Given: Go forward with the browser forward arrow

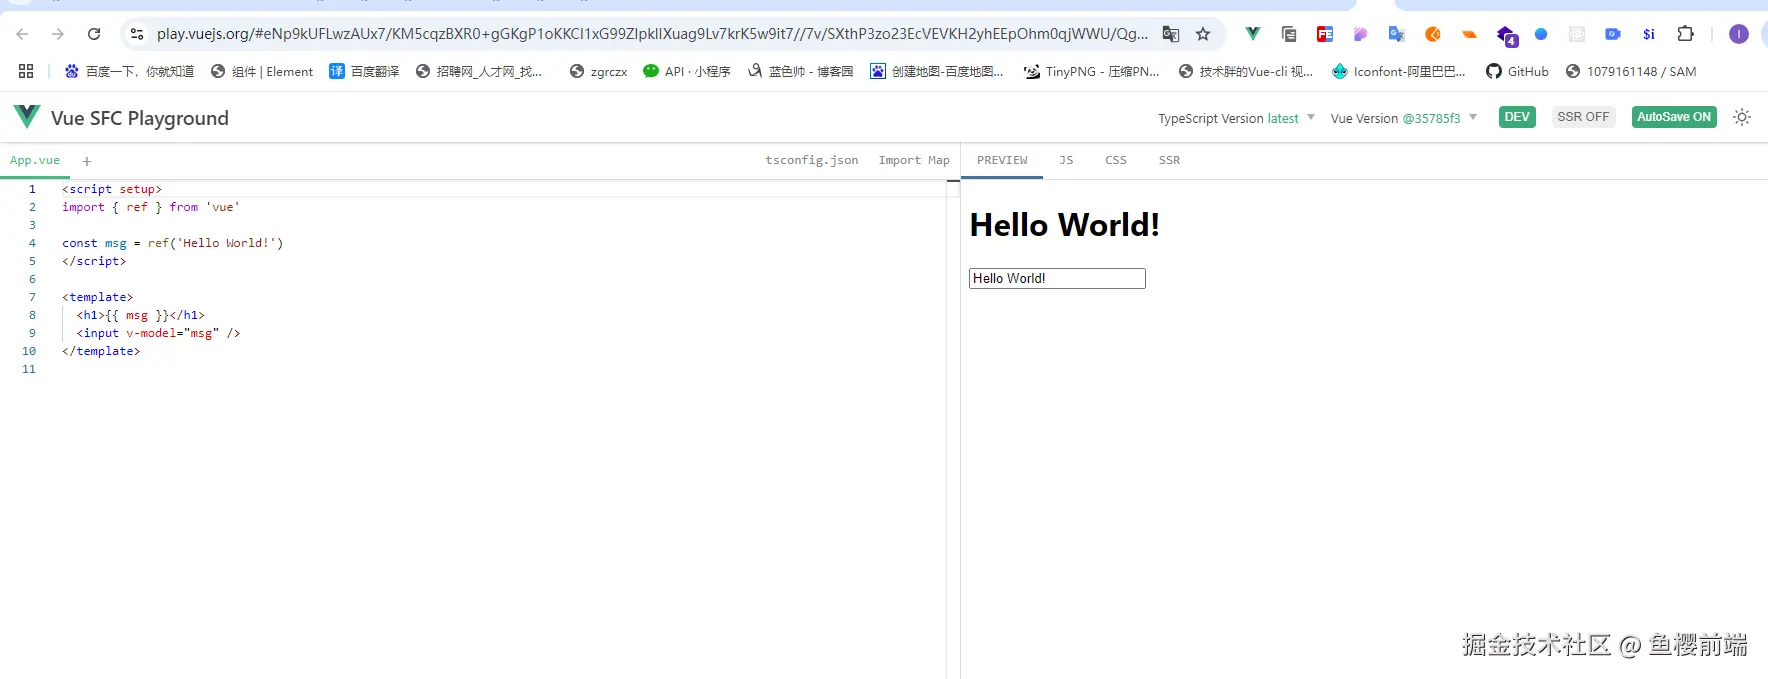Looking at the screenshot, I should point(58,34).
